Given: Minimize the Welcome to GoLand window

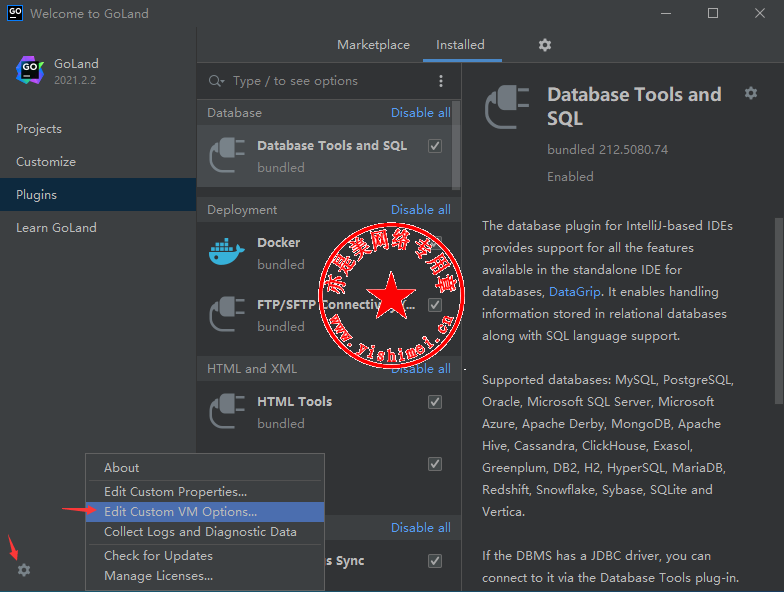Looking at the screenshot, I should click(x=666, y=13).
